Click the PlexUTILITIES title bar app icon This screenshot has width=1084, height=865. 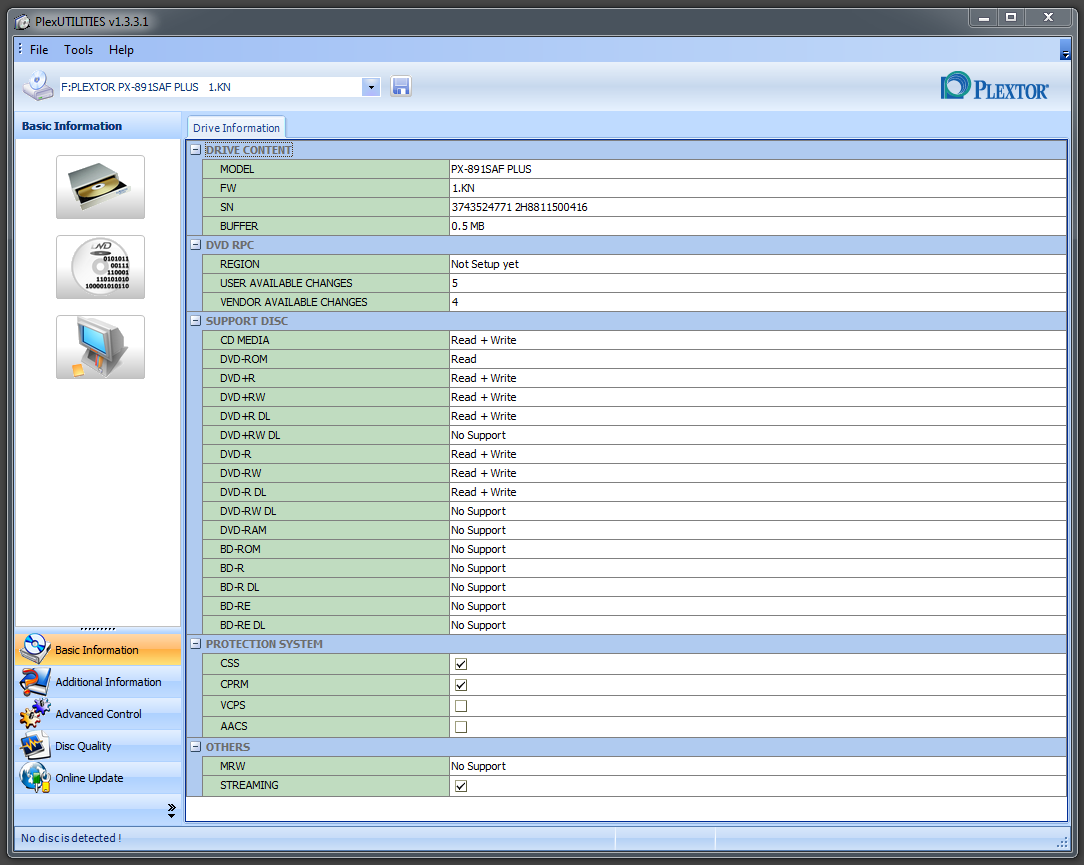coord(22,22)
